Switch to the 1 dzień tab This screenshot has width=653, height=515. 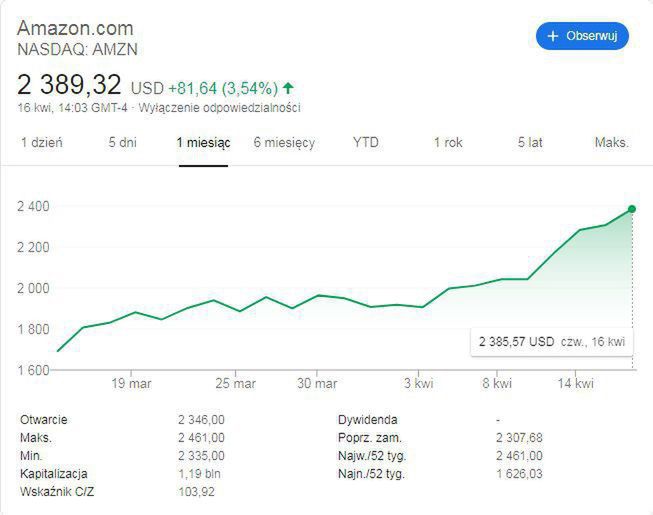click(42, 142)
